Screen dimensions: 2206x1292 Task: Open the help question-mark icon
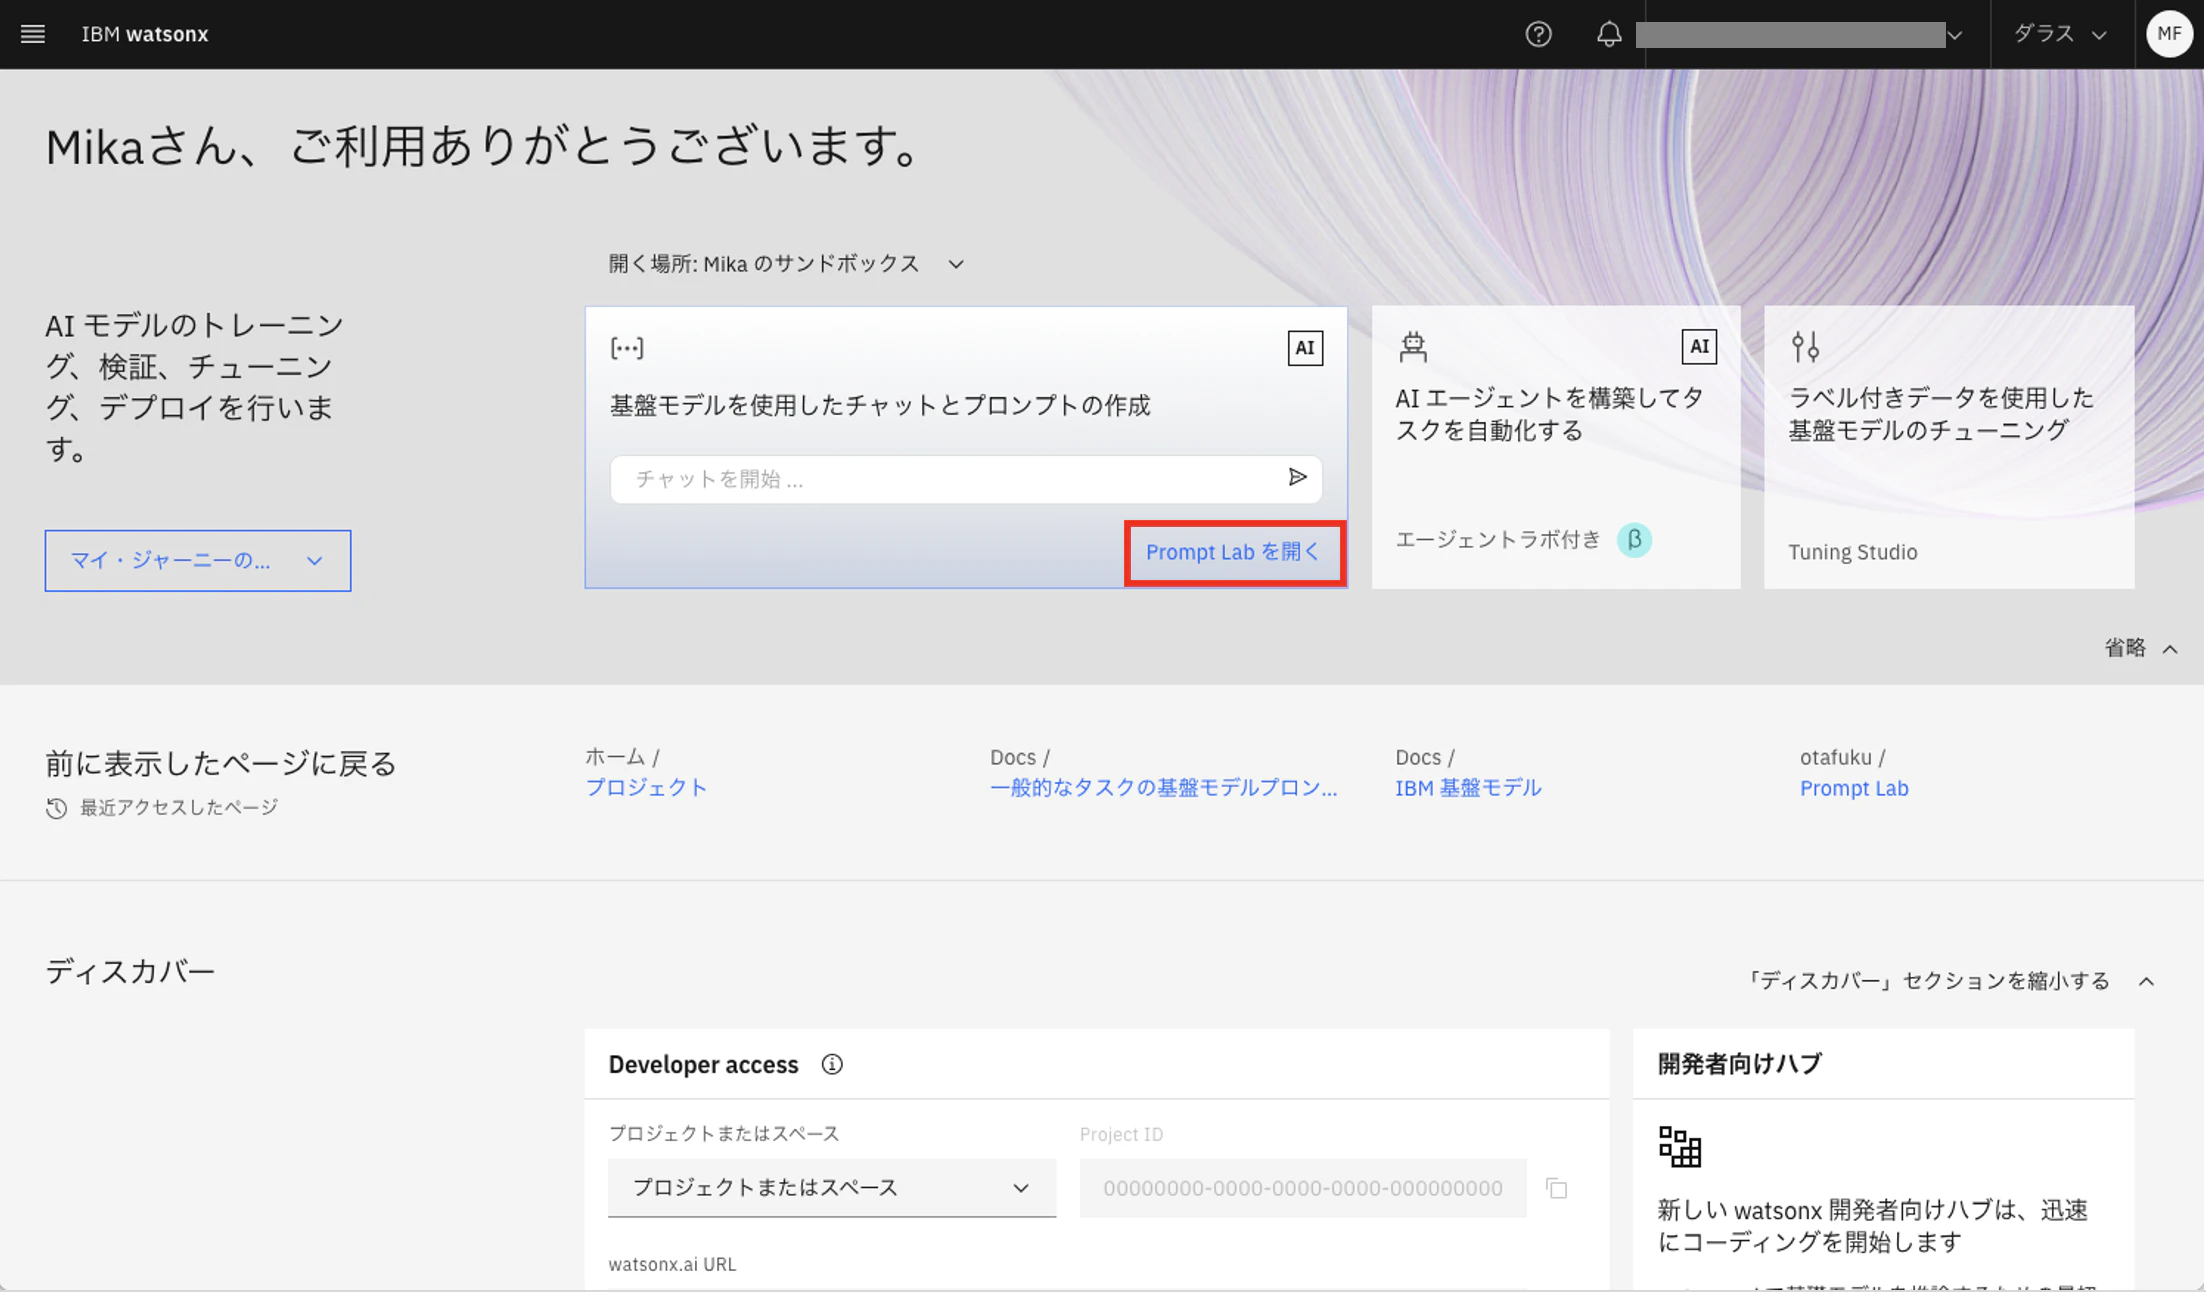coord(1538,34)
